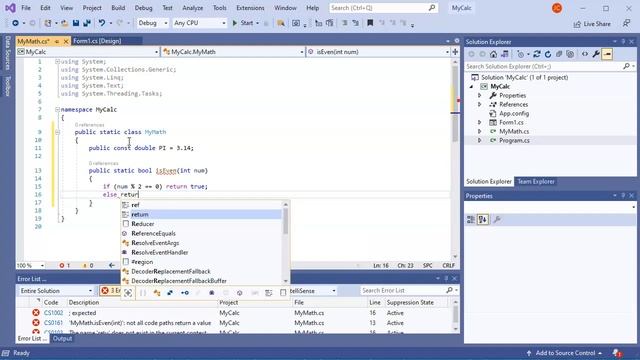
Task: Toggle the highlighted Preview Selected Items button
Action: point(607,54)
